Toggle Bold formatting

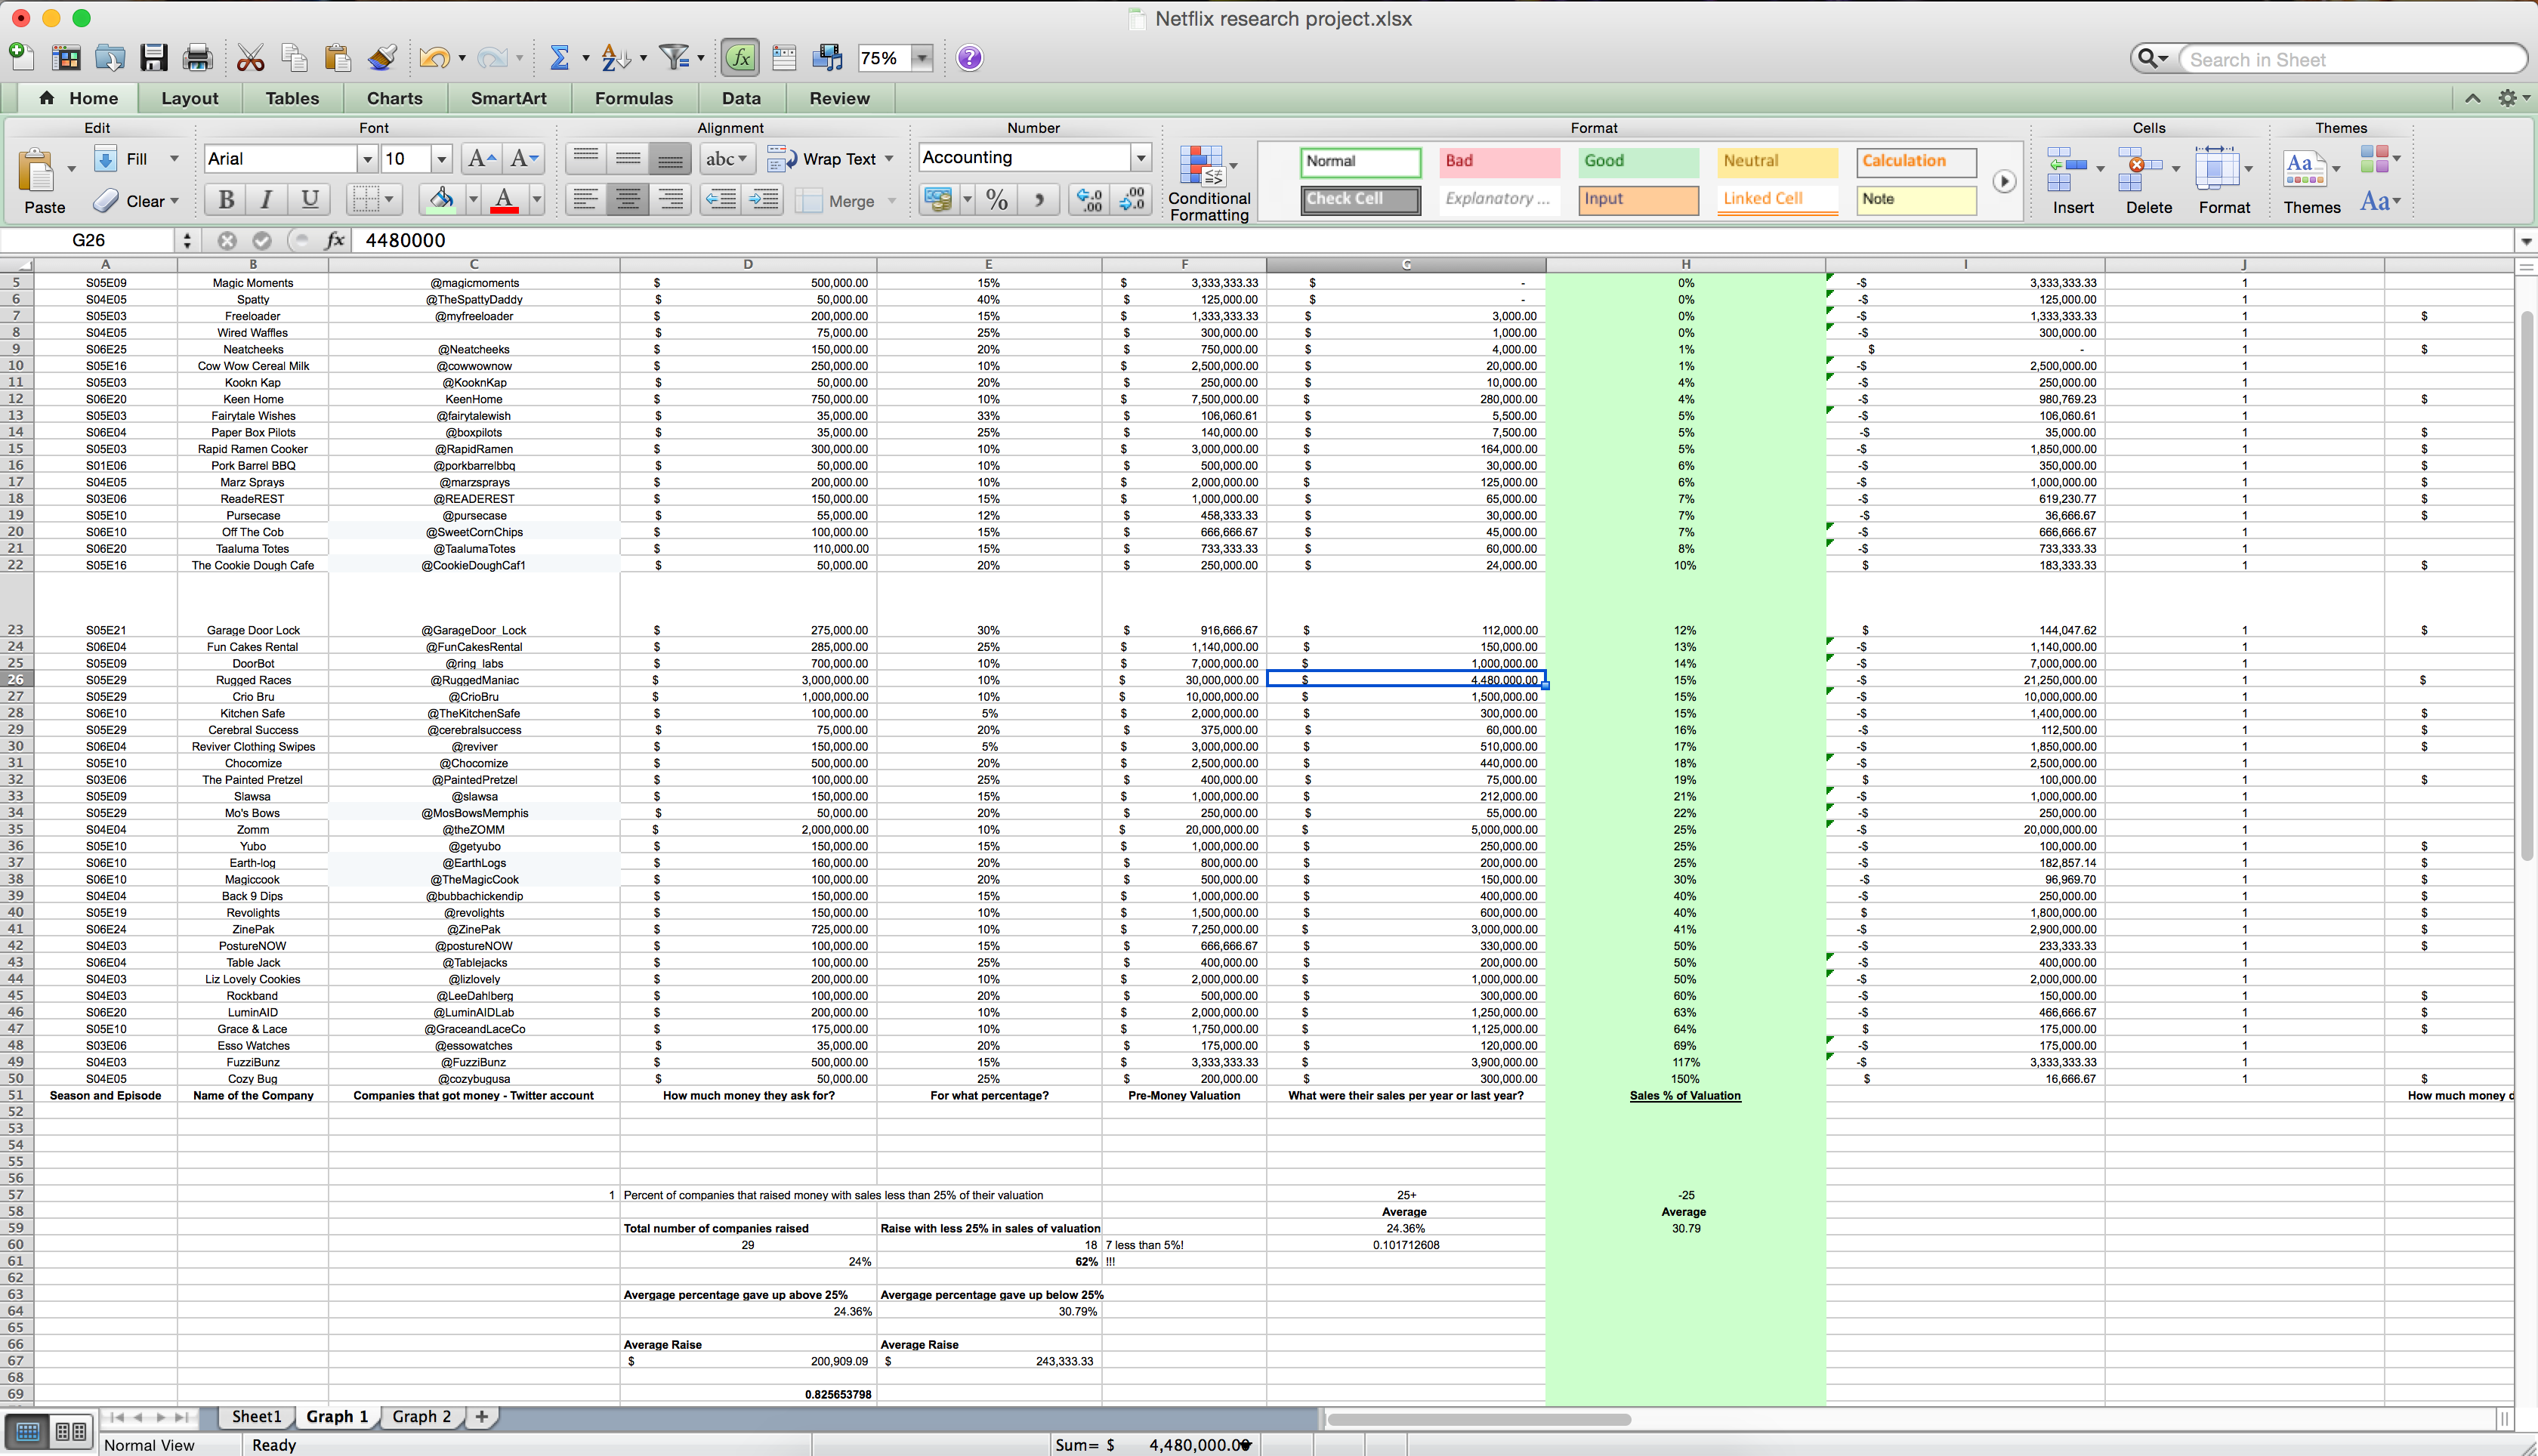tap(226, 200)
